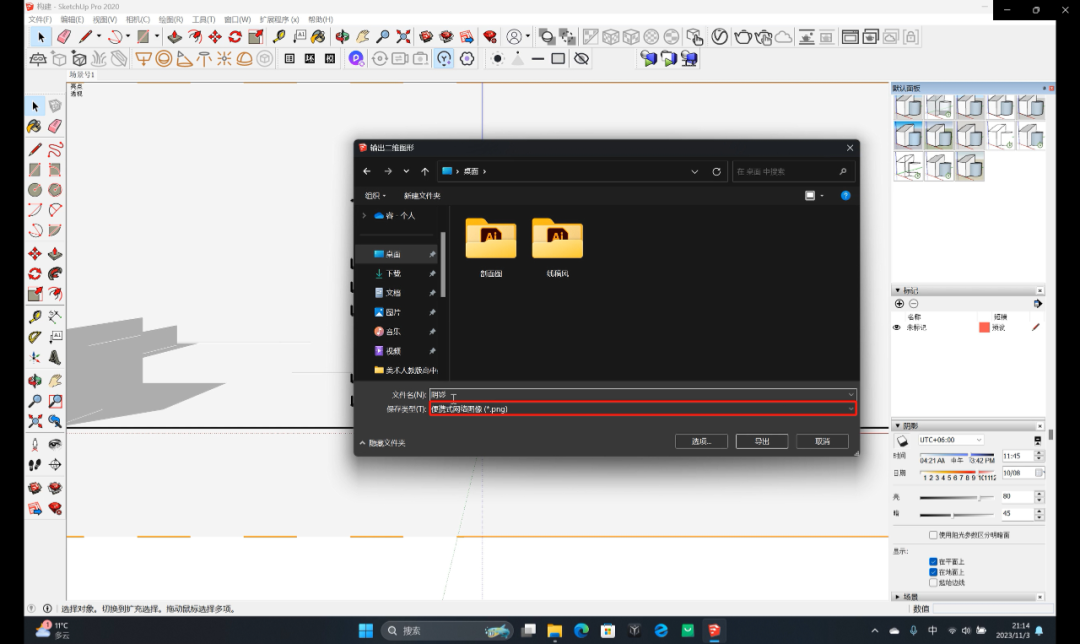1080x644 pixels.
Task: Click the add tag plus icon
Action: [899, 304]
